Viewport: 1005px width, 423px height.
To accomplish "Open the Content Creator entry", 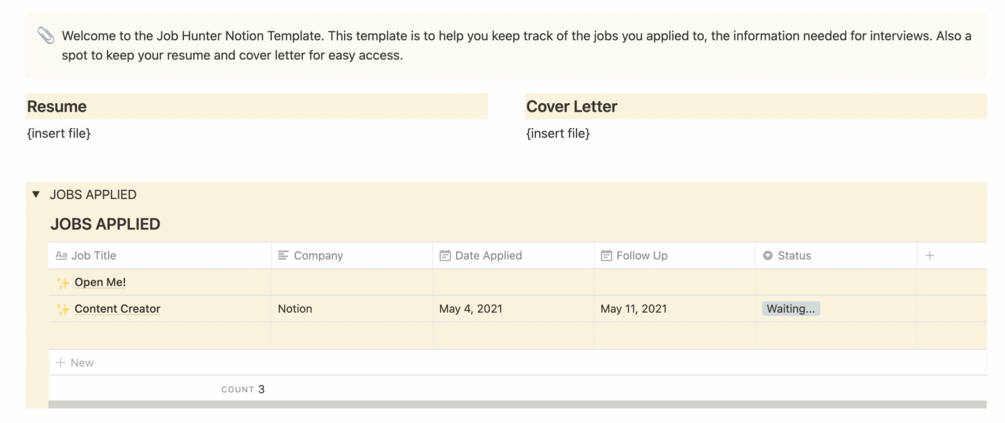I will coord(117,310).
